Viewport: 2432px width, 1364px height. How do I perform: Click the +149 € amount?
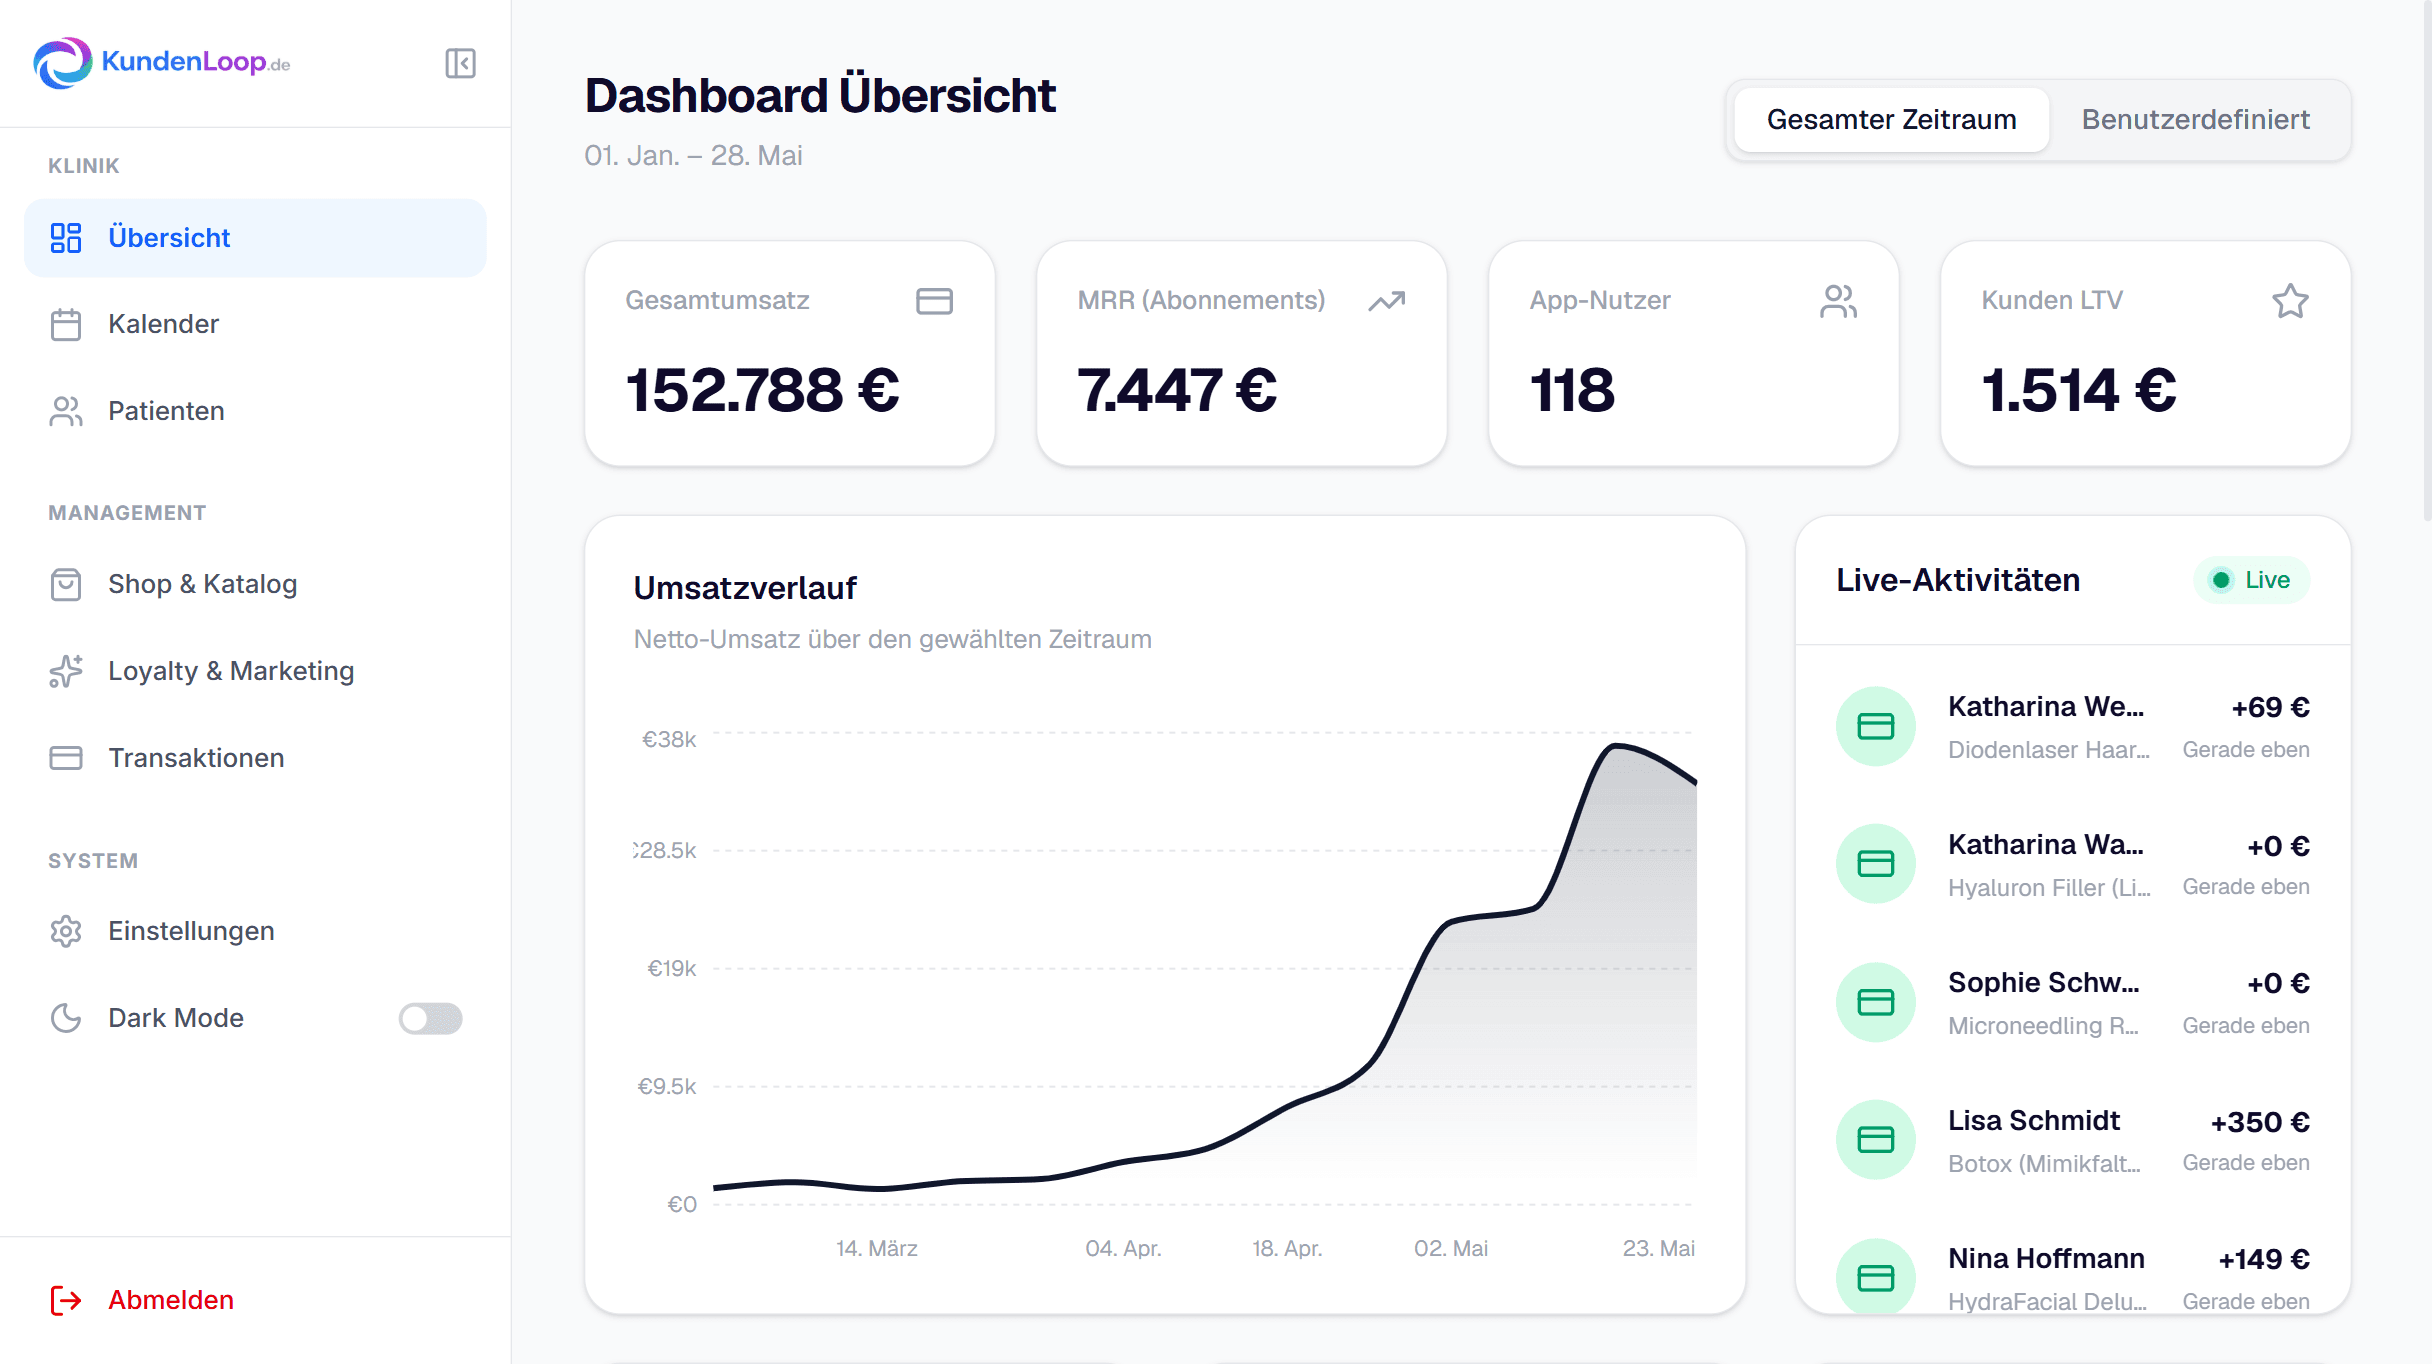[2264, 1260]
